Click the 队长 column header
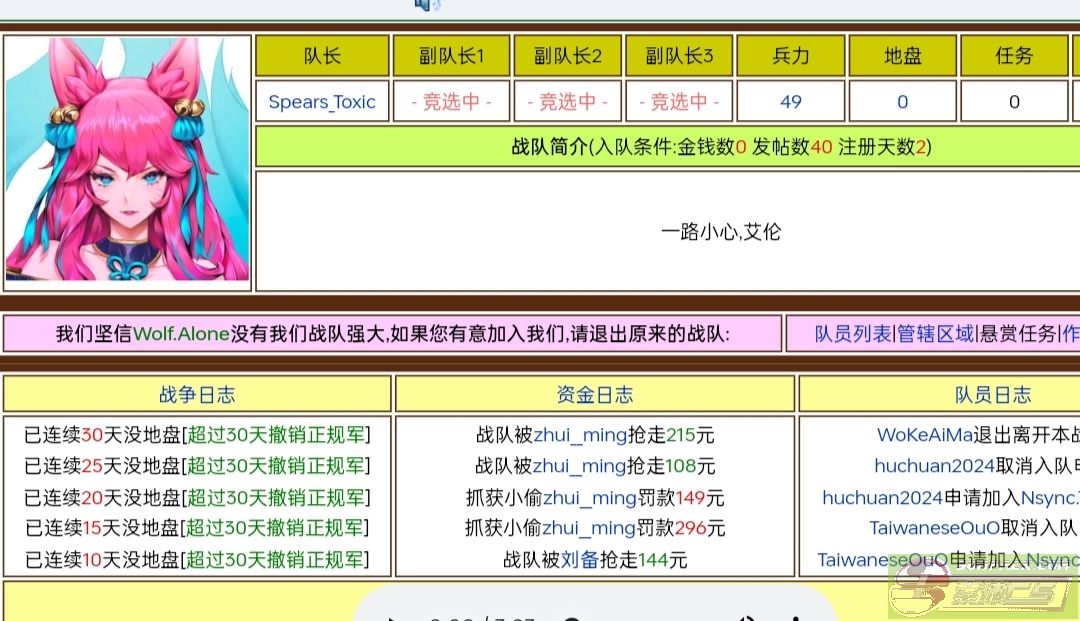This screenshot has height=621, width=1080. point(322,56)
